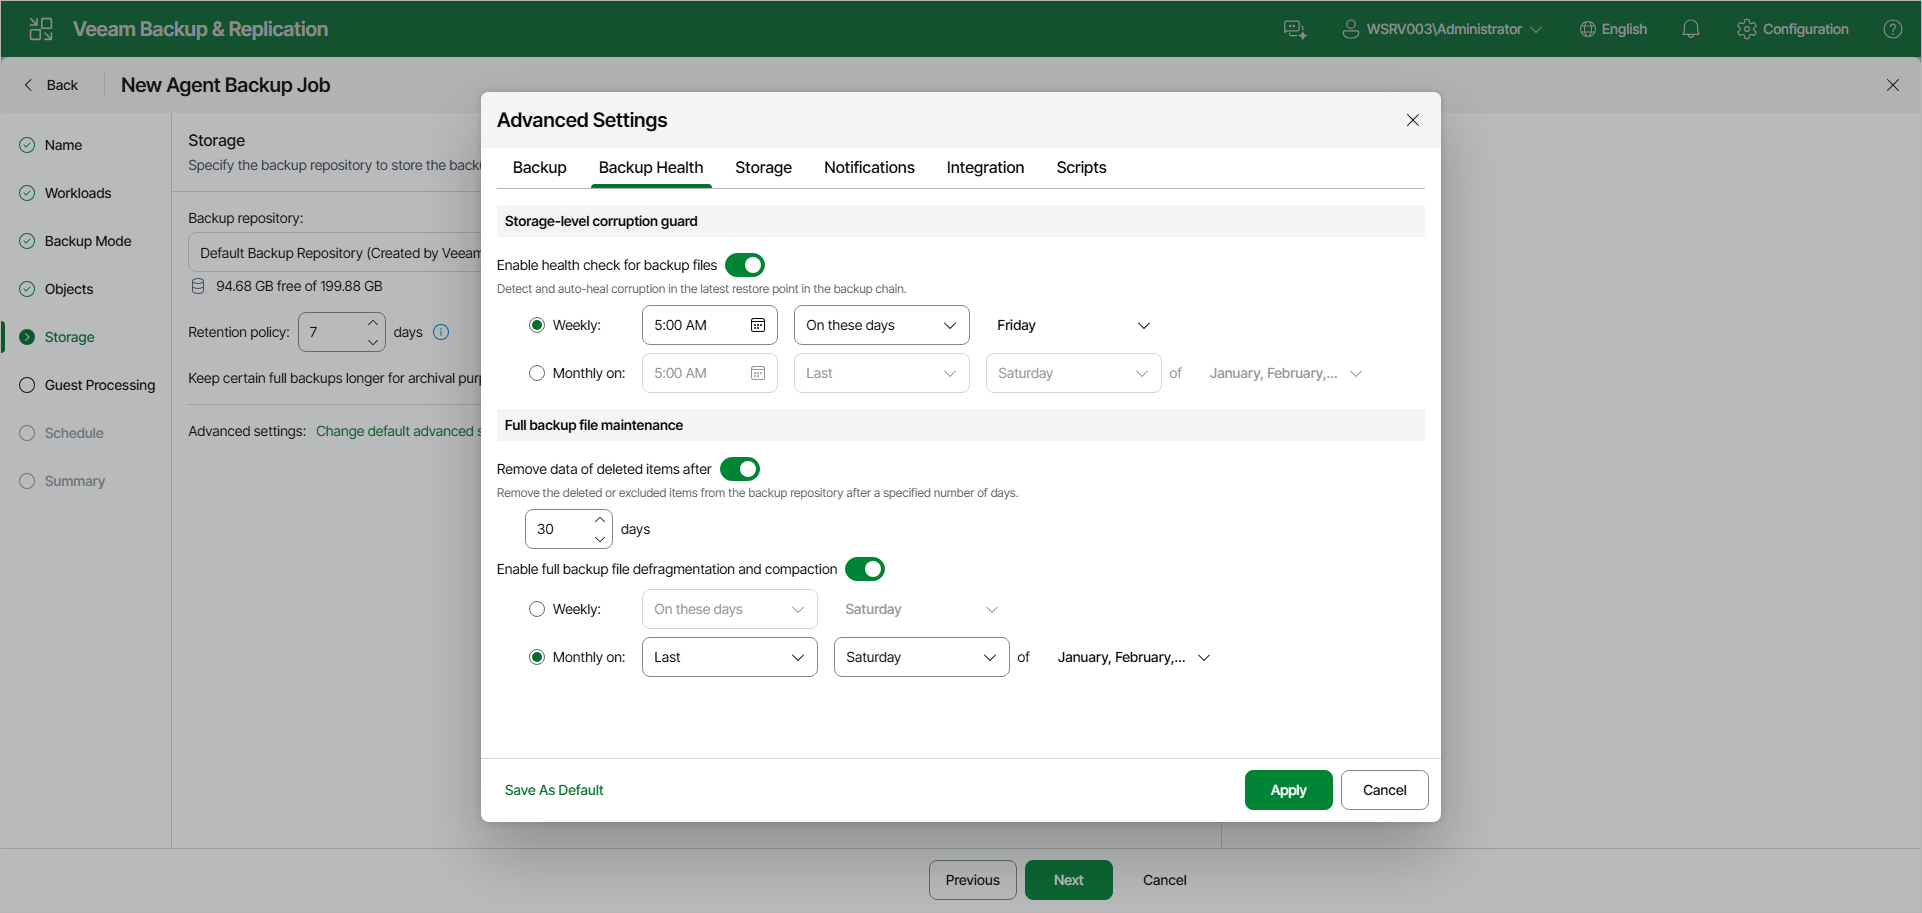This screenshot has height=913, width=1922.
Task: Open defragmentation weekly Saturday dropdown
Action: coord(922,609)
